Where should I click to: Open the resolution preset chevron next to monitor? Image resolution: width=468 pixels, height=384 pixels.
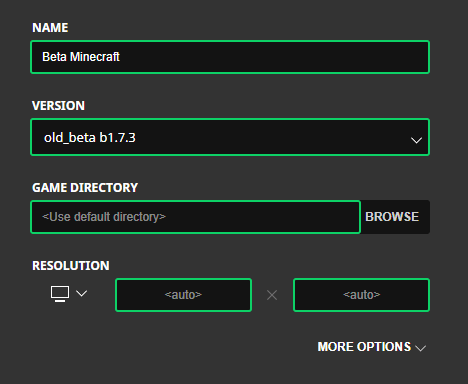click(x=82, y=293)
